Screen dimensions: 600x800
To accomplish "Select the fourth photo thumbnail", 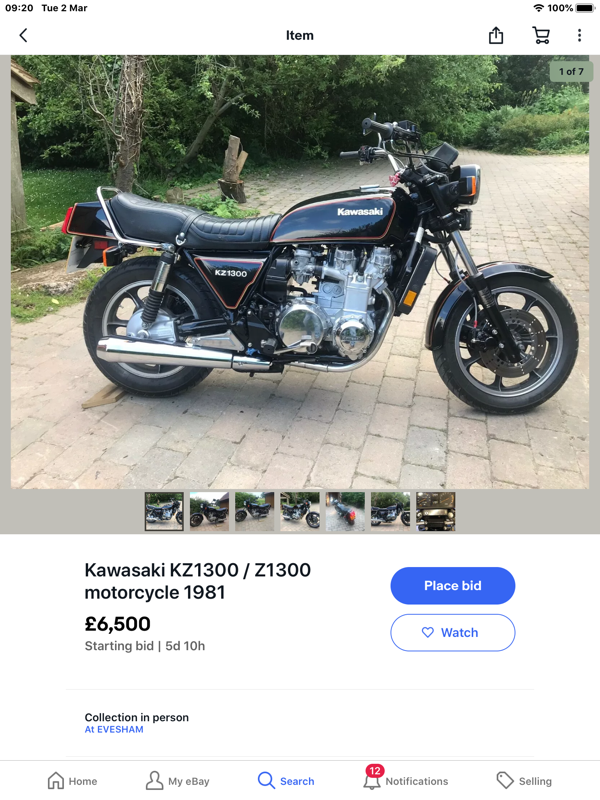I will [x=300, y=511].
